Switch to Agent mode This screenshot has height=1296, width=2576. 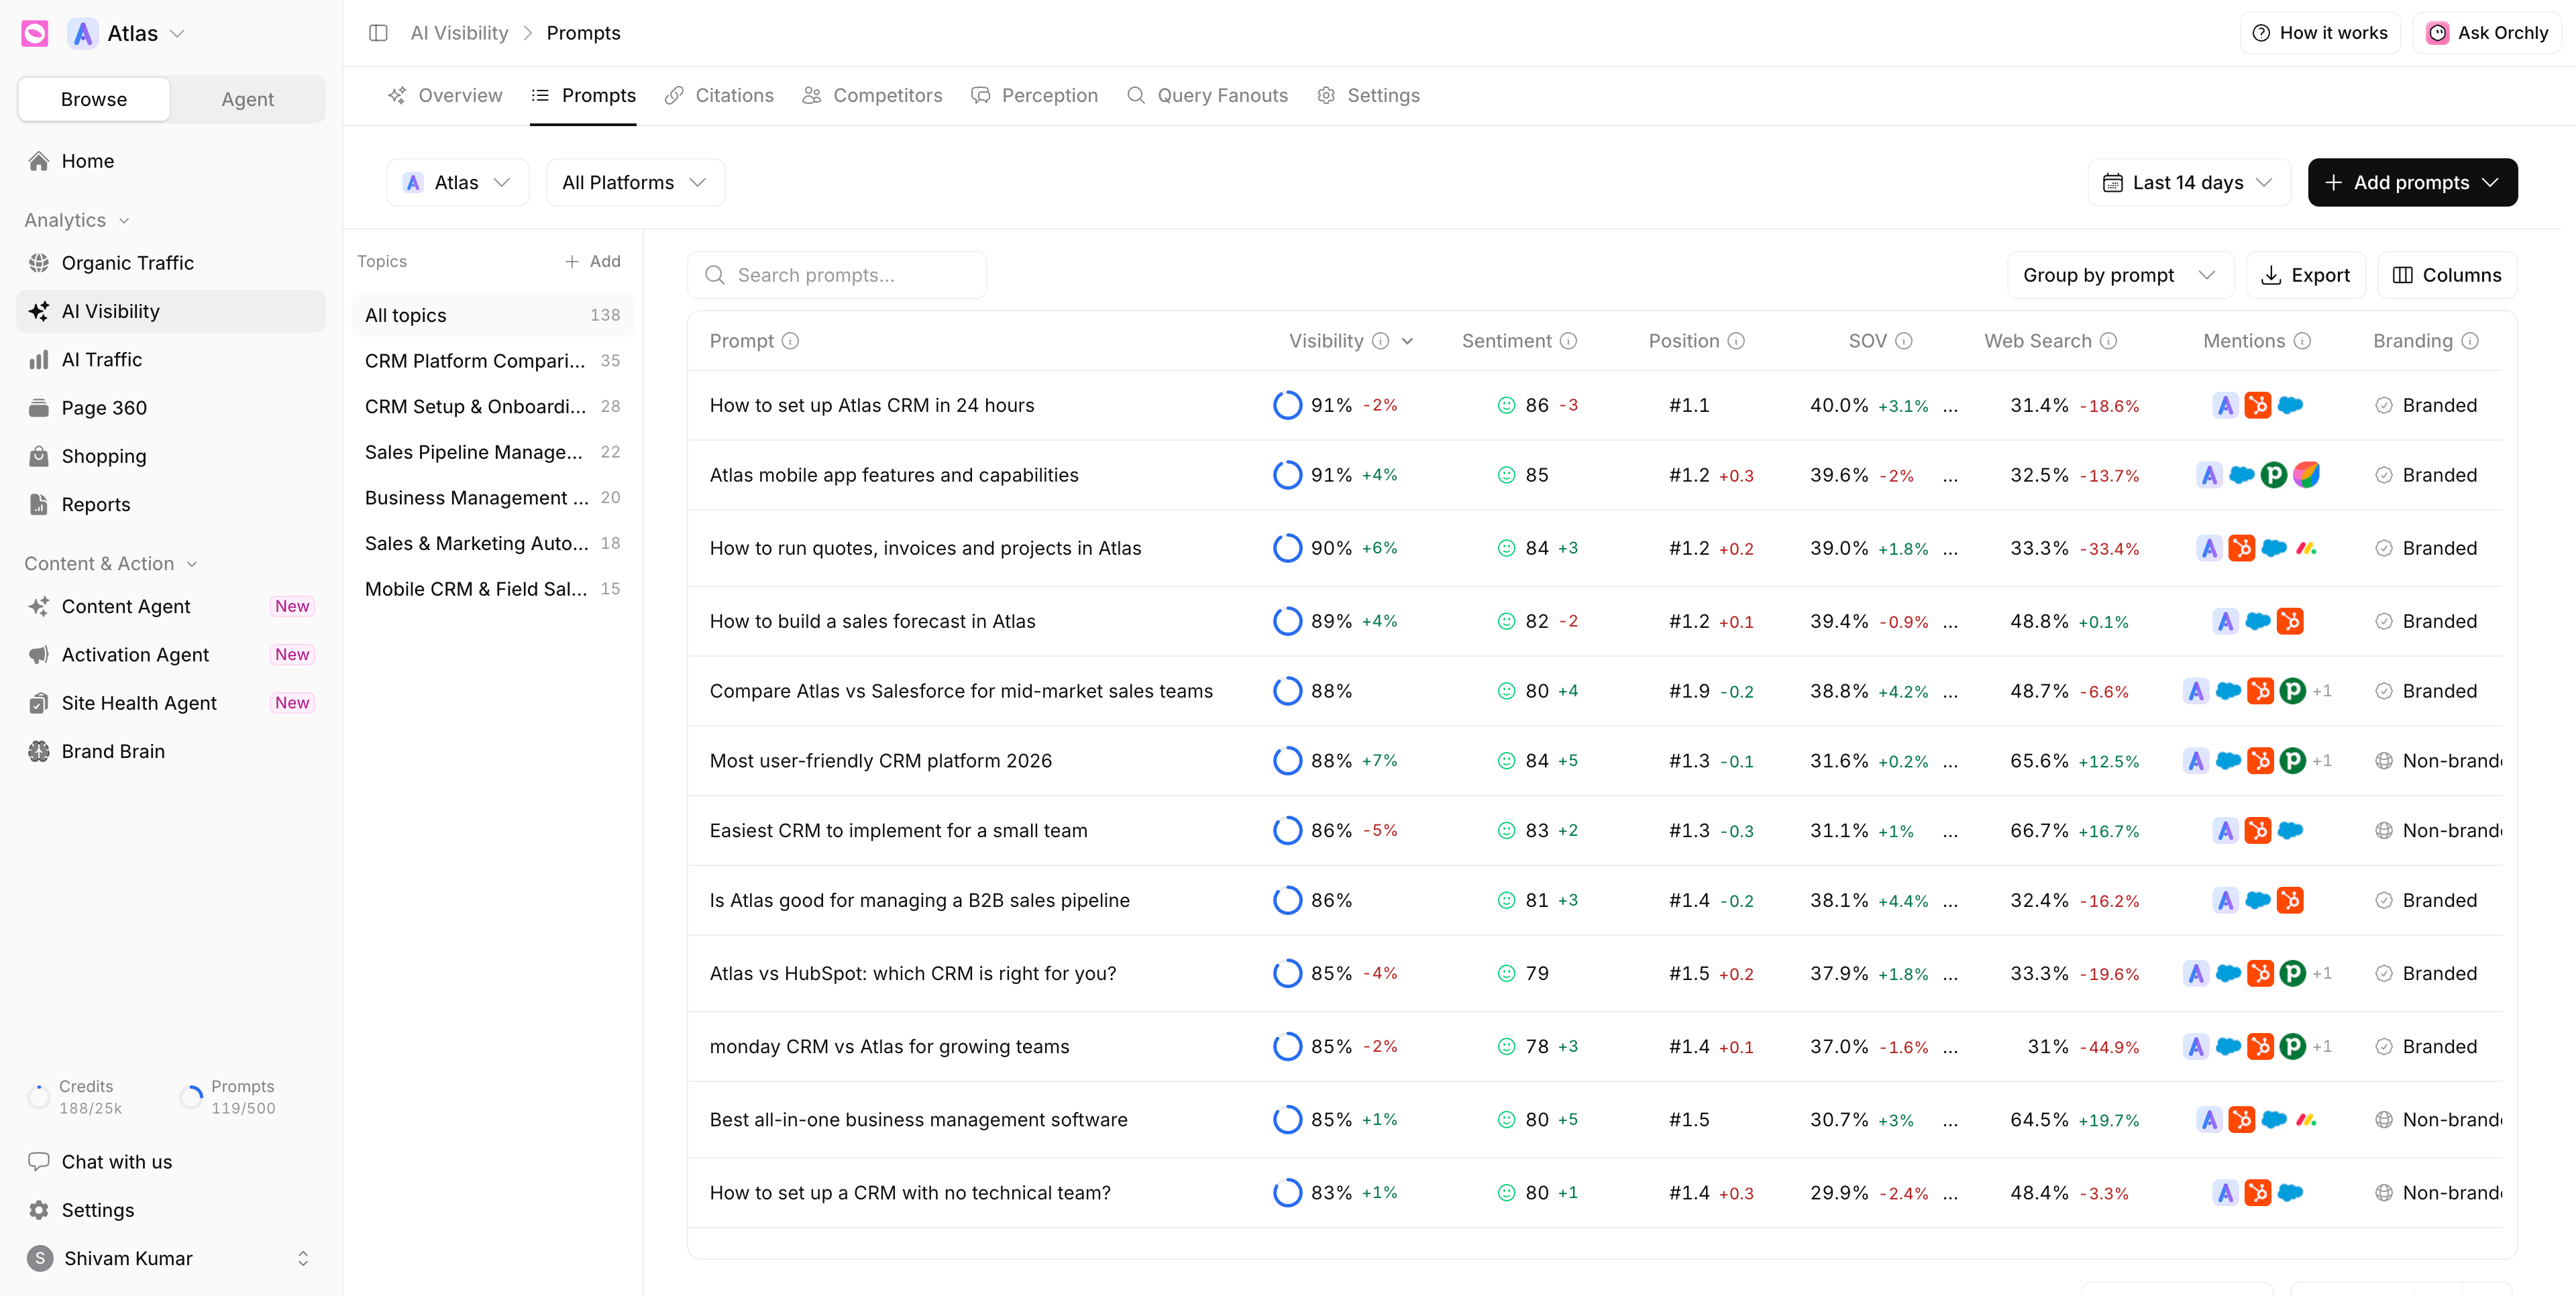pos(247,99)
